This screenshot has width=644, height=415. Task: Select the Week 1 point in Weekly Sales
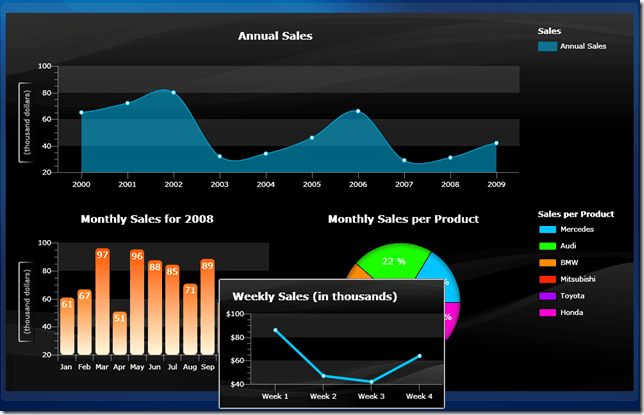275,330
